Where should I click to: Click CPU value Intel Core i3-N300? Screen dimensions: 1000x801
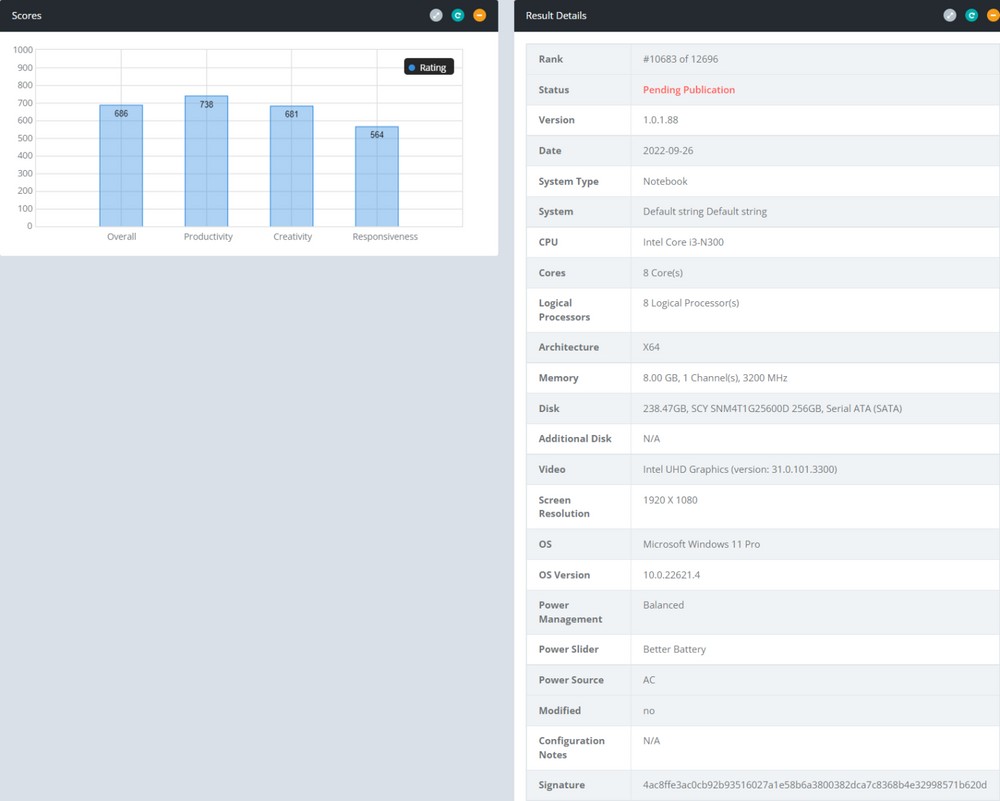coord(683,242)
